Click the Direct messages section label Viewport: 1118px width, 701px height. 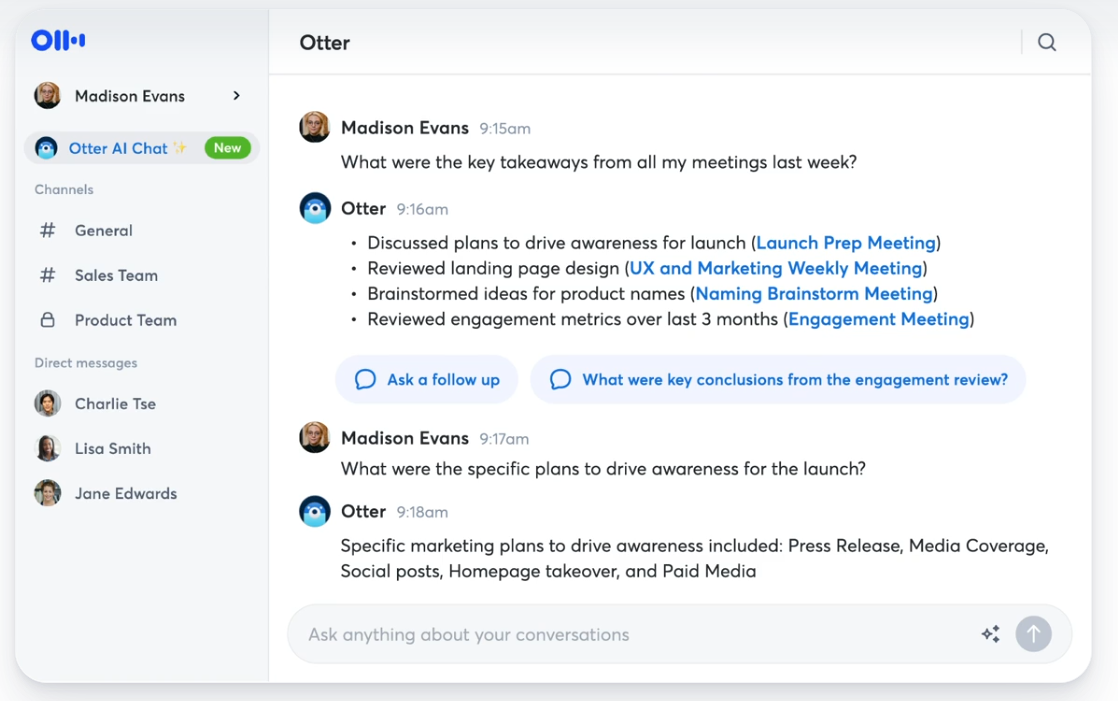tap(86, 363)
